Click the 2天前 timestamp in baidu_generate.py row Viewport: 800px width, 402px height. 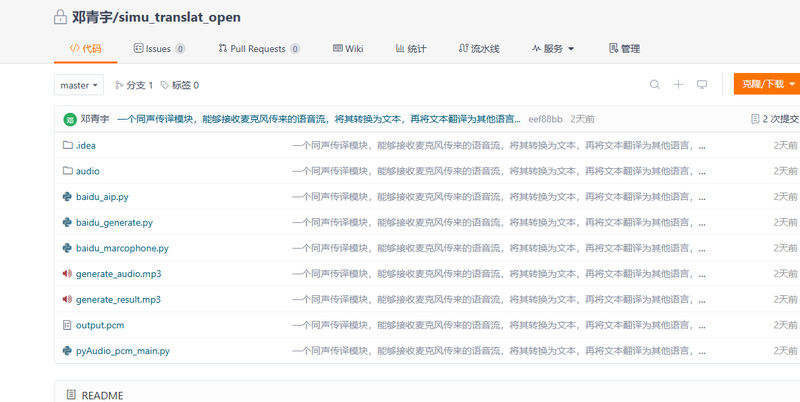tap(785, 222)
